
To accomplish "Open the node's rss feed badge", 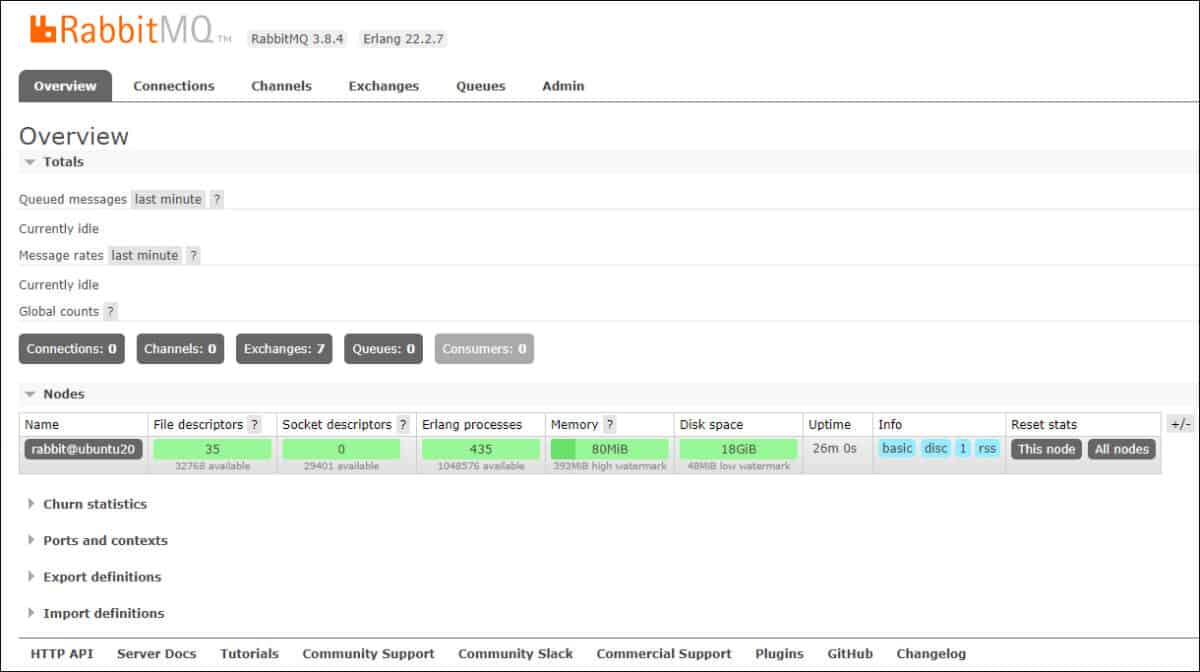I will 987,448.
